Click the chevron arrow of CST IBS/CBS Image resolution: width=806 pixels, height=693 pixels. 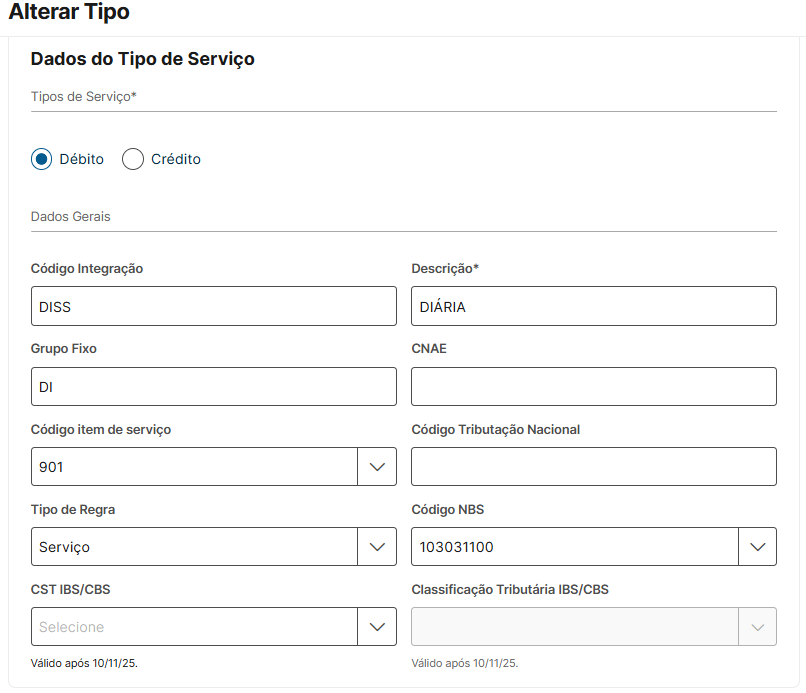click(x=377, y=627)
